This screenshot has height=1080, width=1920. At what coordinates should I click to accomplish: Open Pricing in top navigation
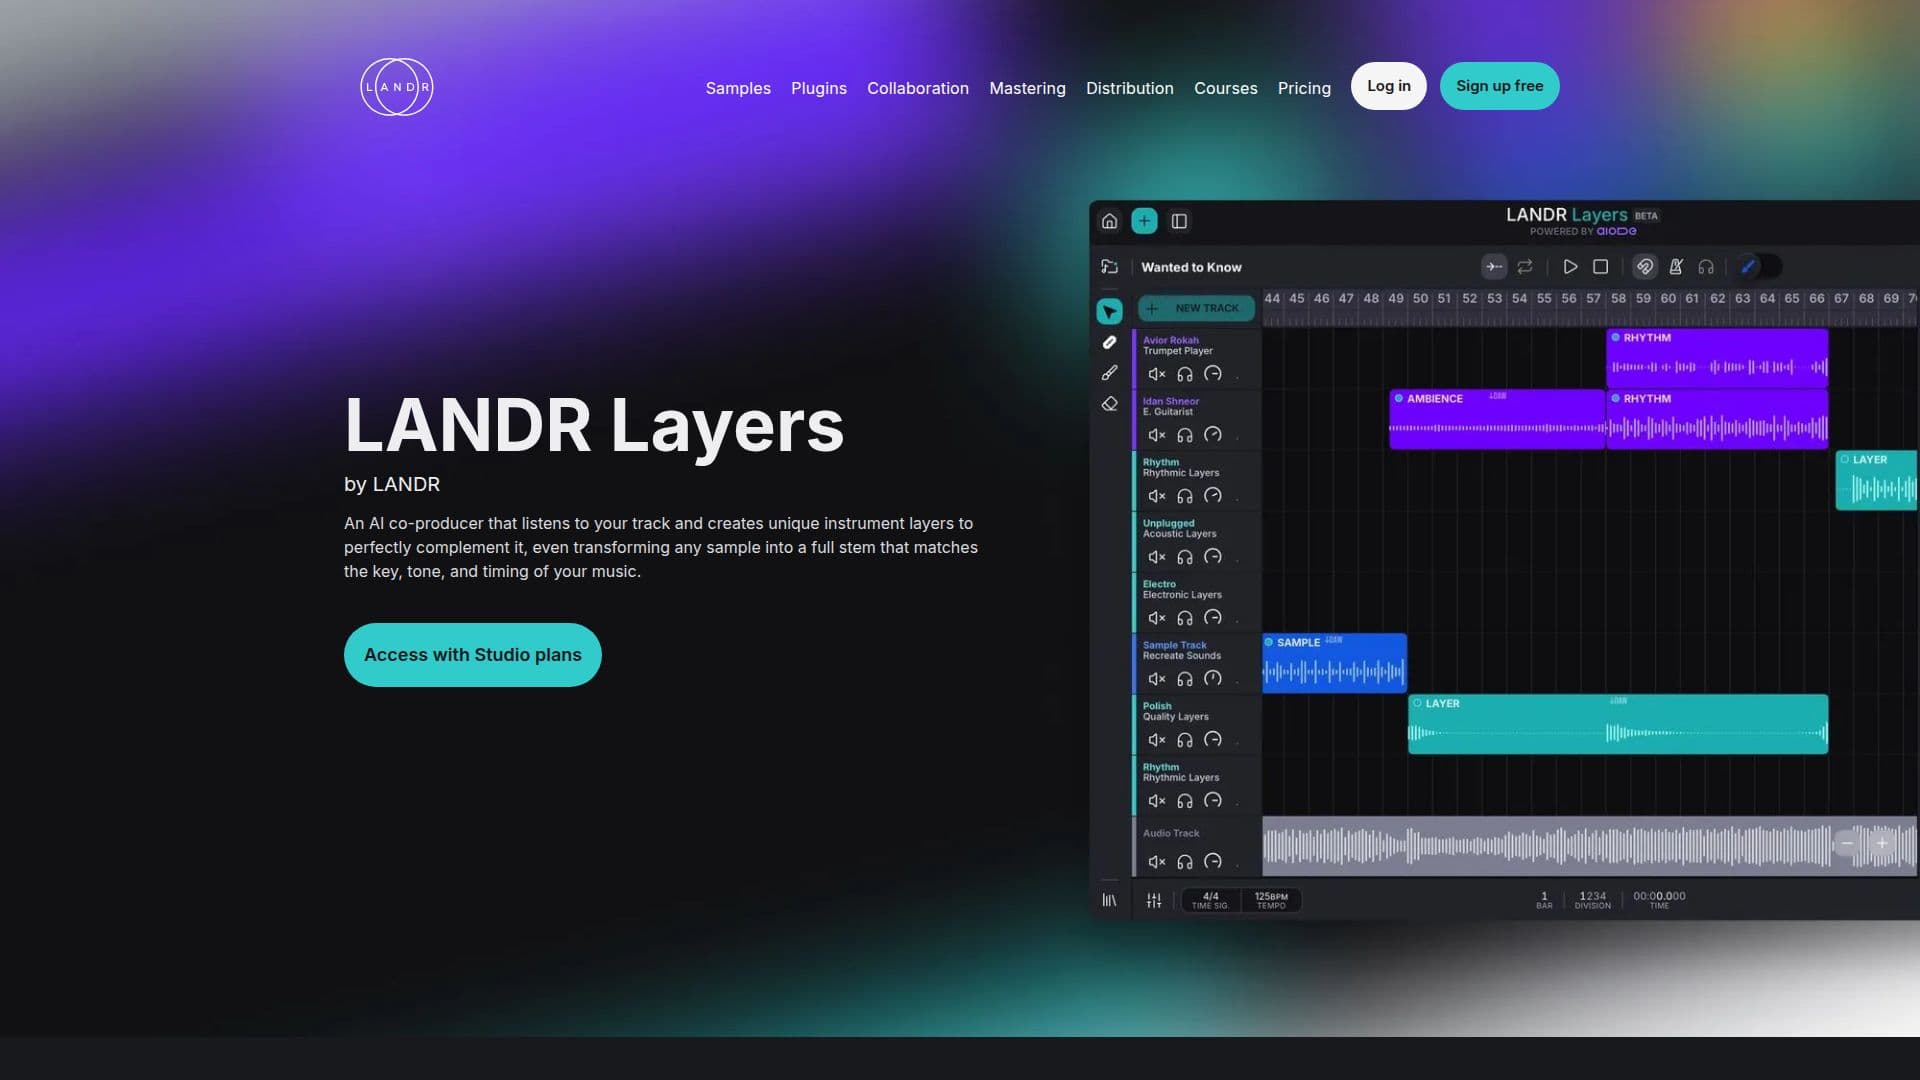(1304, 88)
